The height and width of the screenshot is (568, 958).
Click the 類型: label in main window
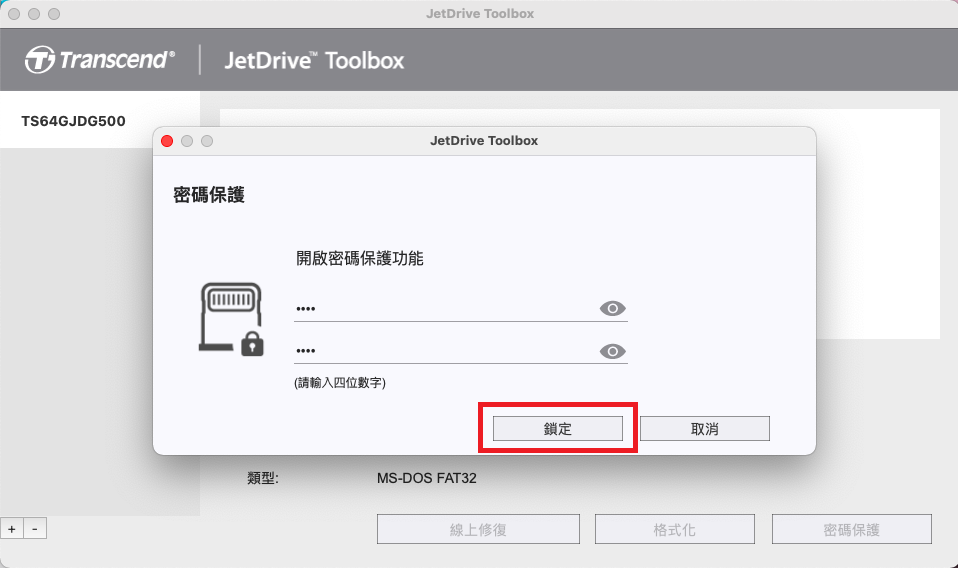click(263, 478)
